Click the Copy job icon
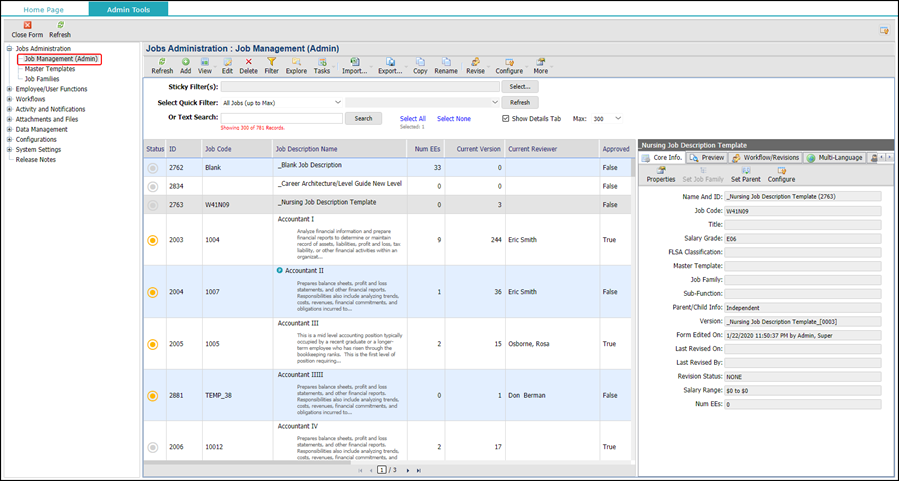Screen dimensions: 899x481 [420, 62]
